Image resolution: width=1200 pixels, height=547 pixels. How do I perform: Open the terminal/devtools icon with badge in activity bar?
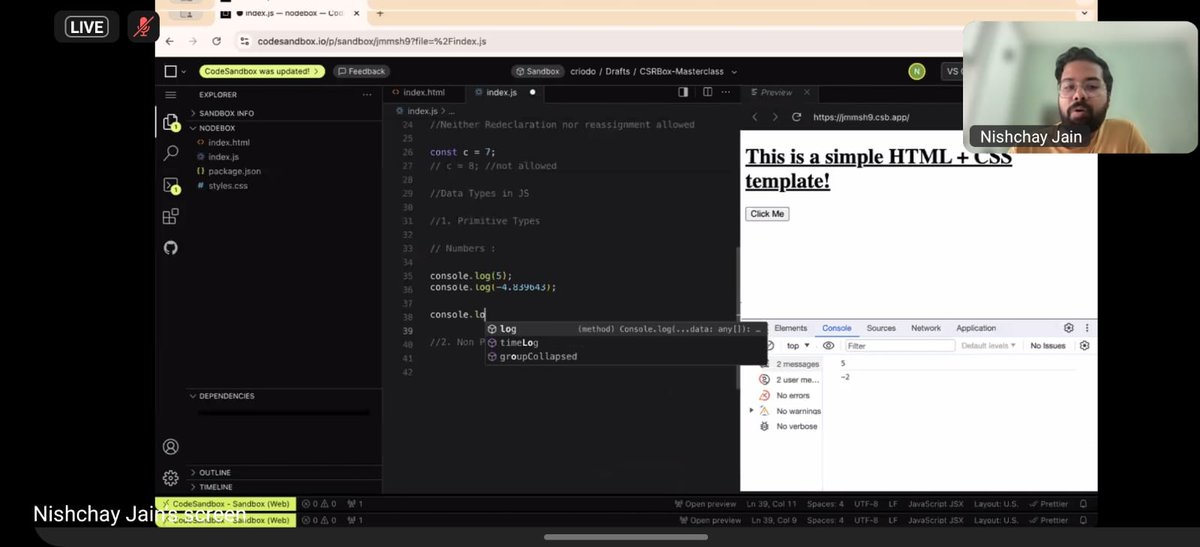point(170,185)
